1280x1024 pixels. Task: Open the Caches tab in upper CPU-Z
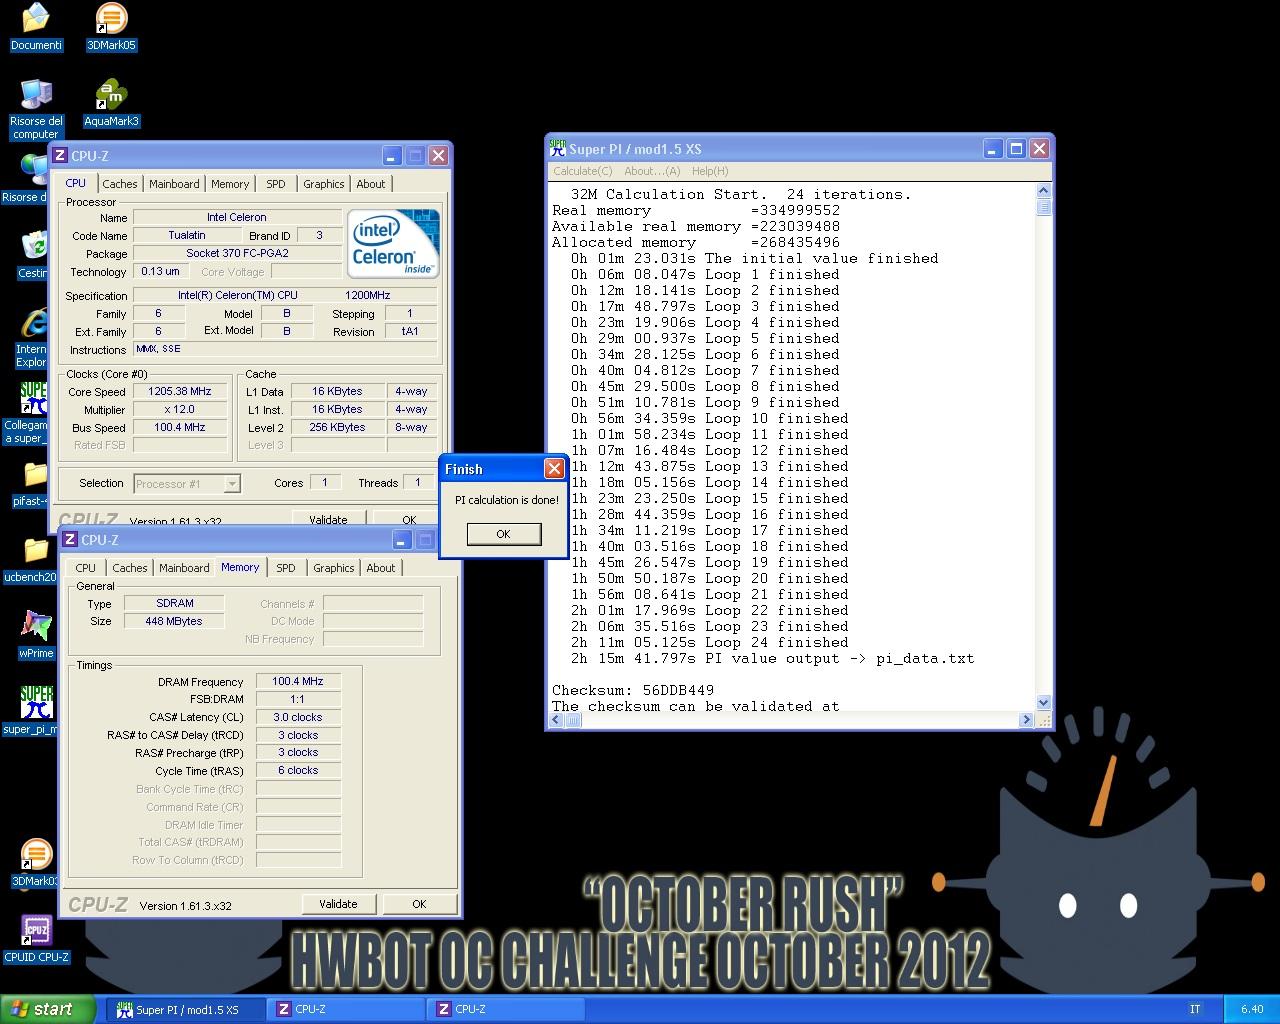pyautogui.click(x=120, y=184)
